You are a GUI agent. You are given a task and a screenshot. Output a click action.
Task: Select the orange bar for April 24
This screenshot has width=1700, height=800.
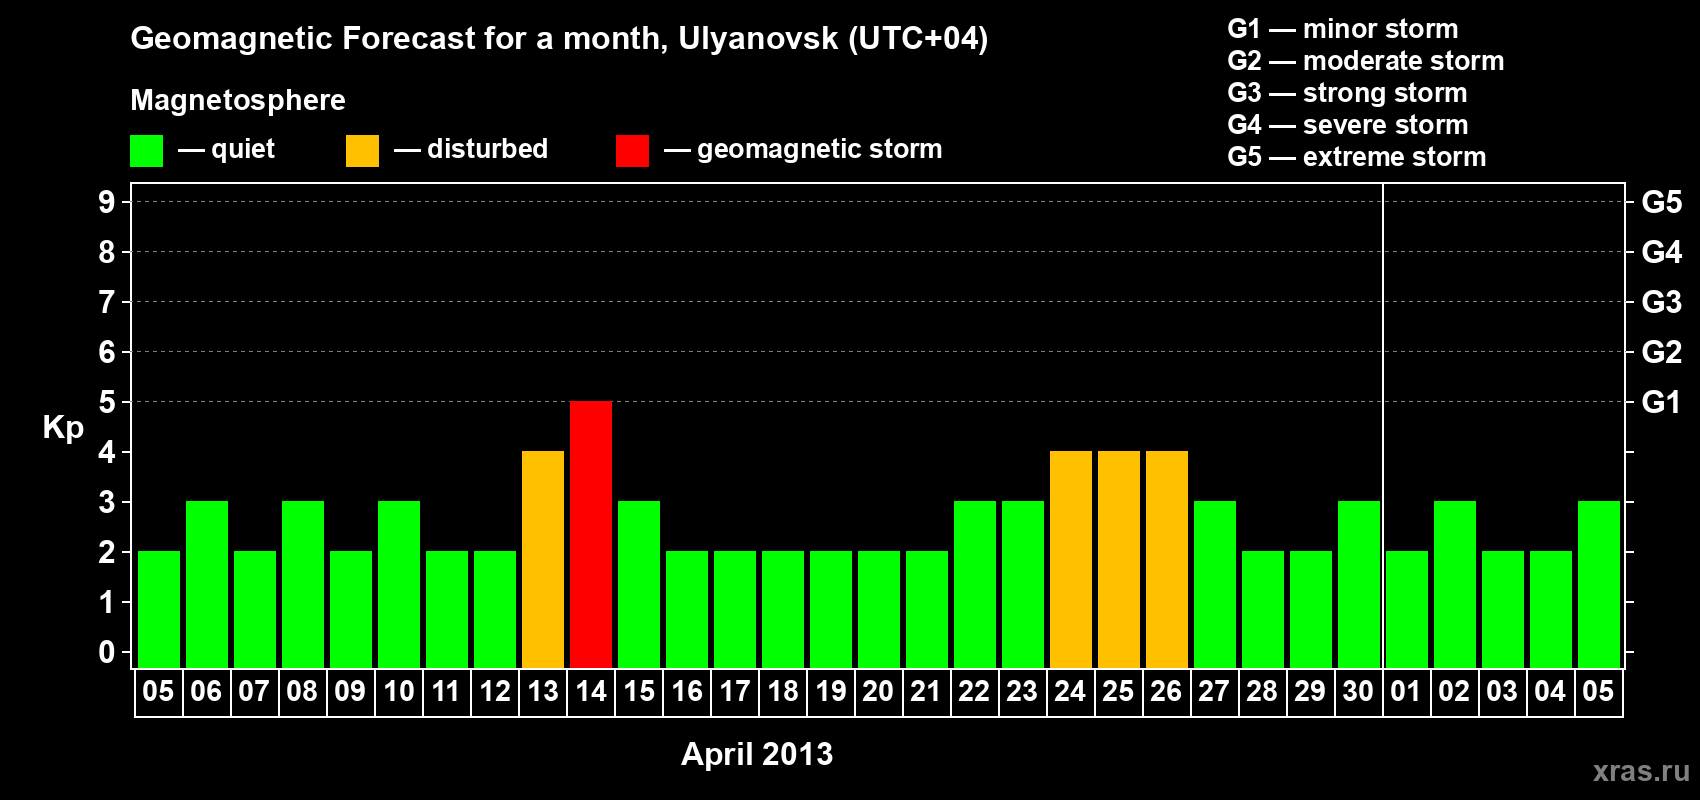point(1071,560)
